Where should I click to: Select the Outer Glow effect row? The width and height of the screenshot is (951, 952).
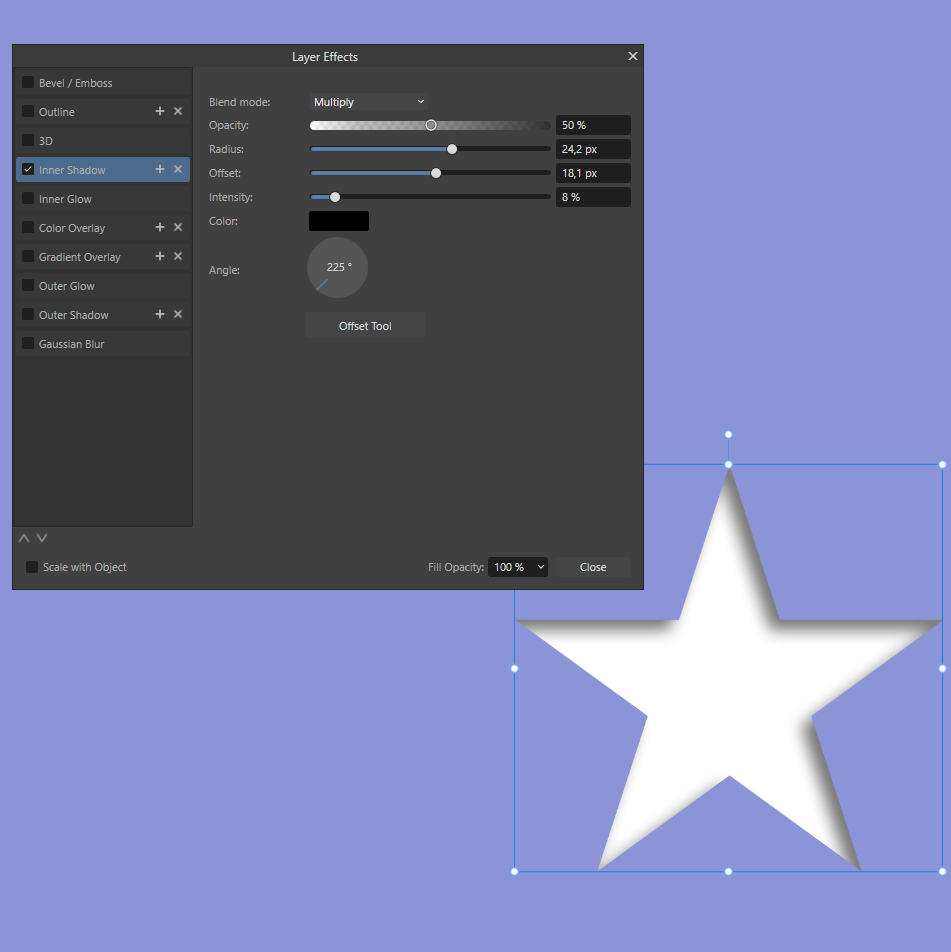click(103, 285)
